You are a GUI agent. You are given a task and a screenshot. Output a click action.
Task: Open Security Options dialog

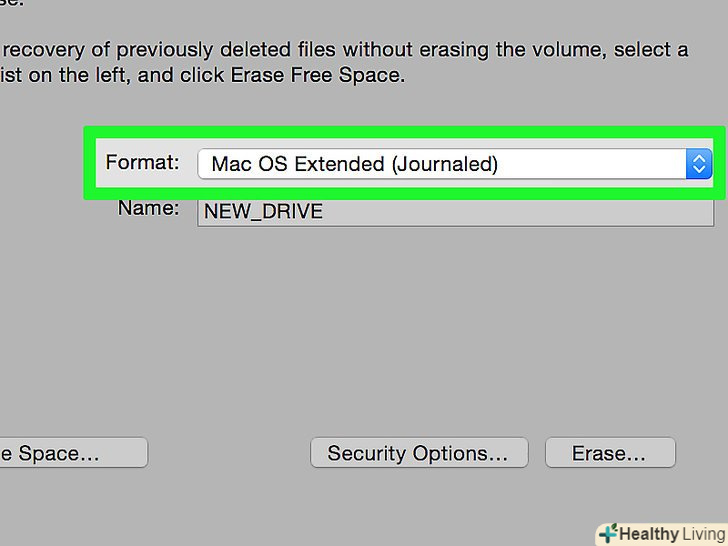pos(417,453)
